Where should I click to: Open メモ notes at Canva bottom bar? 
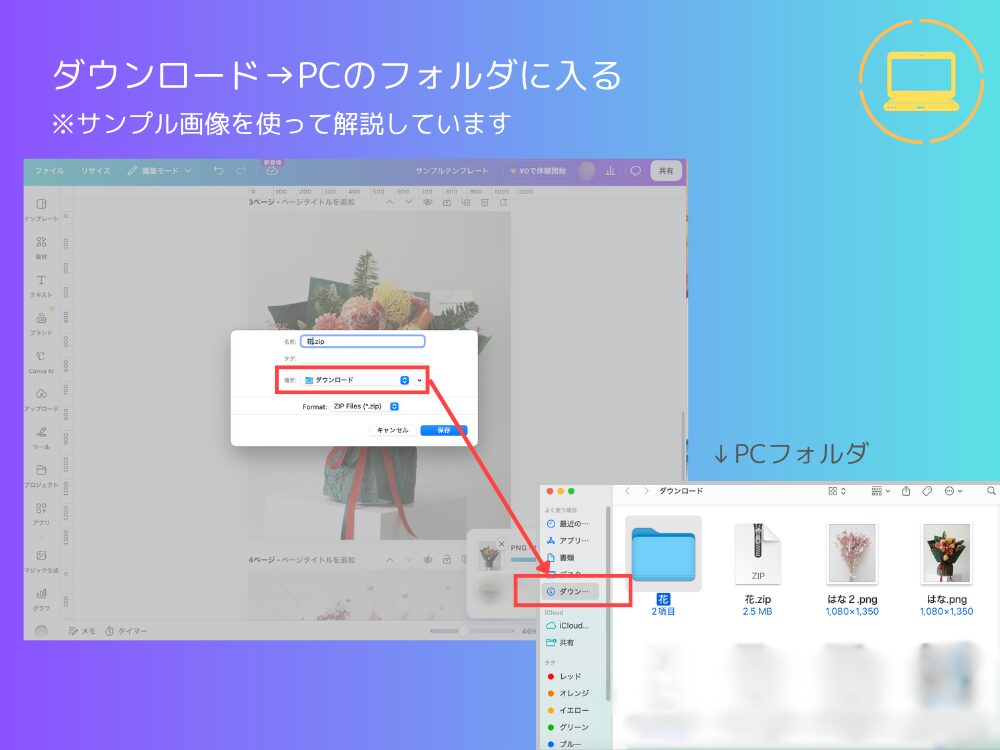(x=82, y=631)
